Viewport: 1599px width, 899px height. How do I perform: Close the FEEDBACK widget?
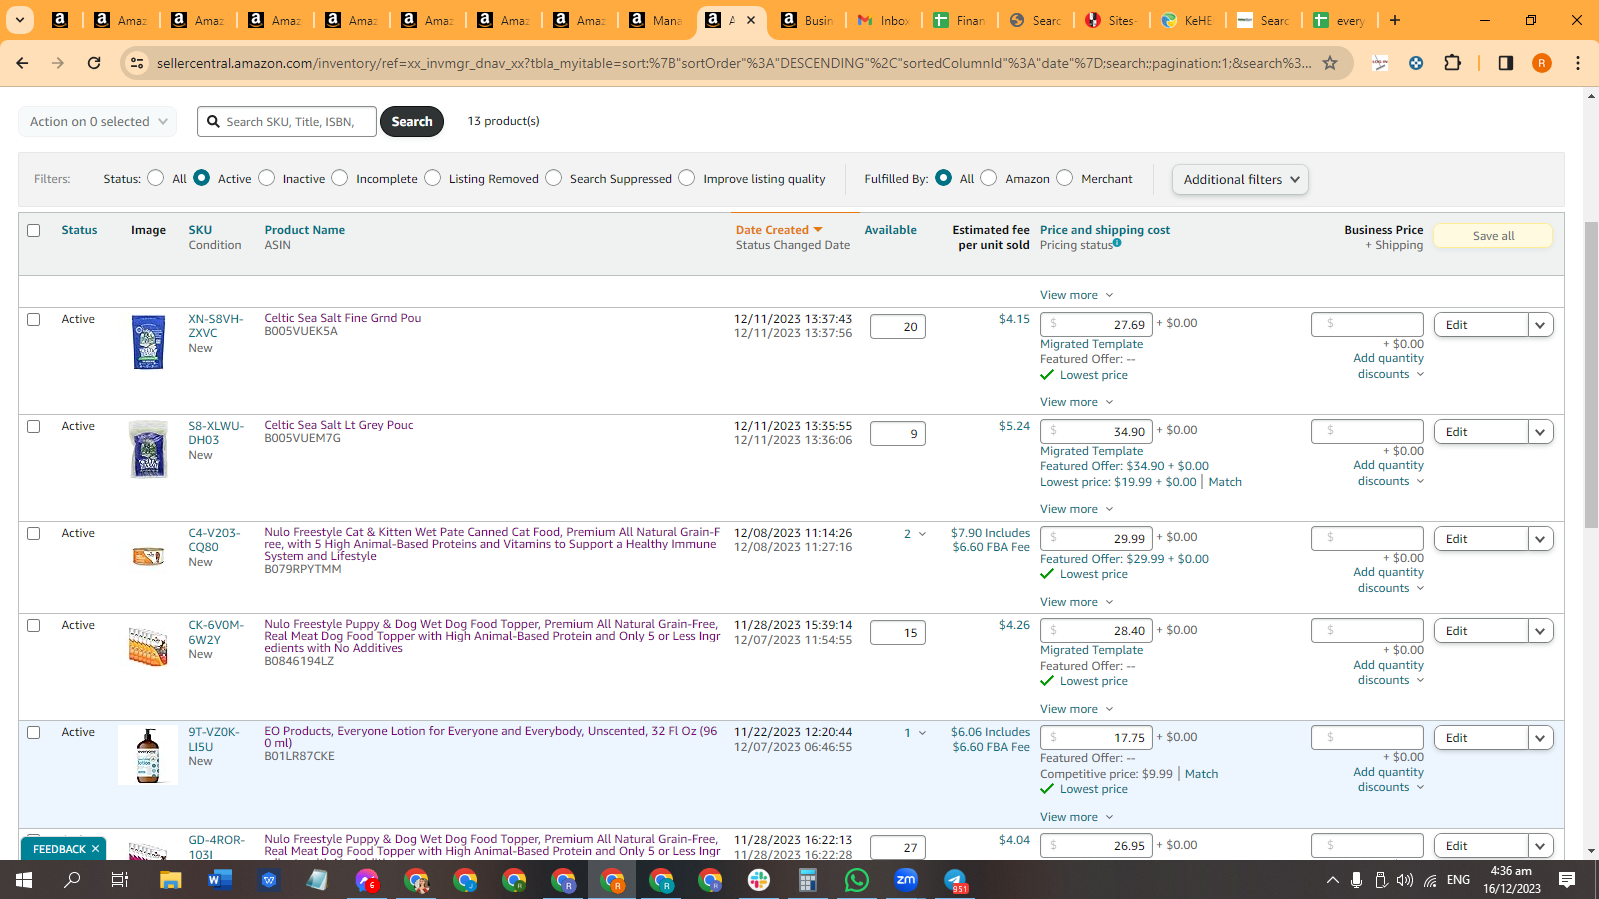point(95,849)
